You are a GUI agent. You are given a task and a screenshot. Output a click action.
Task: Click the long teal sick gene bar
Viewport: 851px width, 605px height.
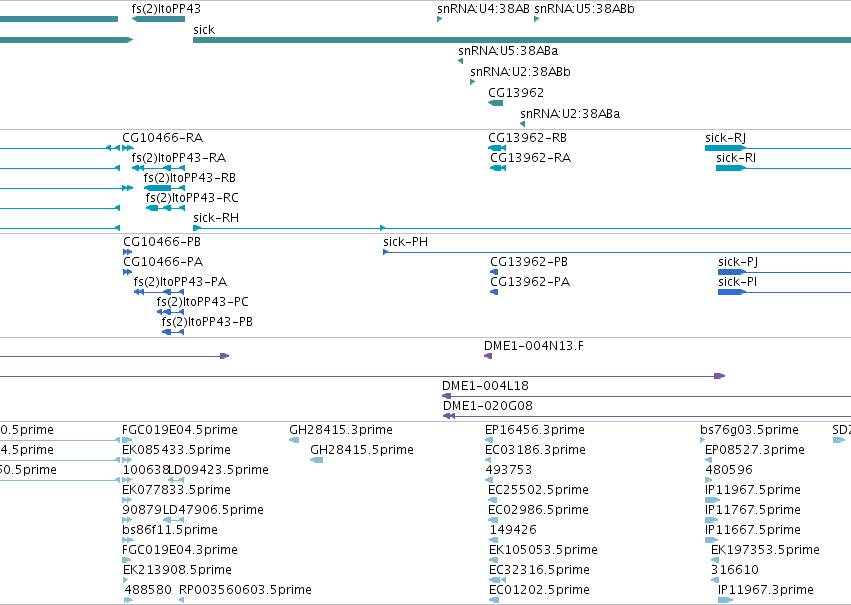(x=522, y=40)
